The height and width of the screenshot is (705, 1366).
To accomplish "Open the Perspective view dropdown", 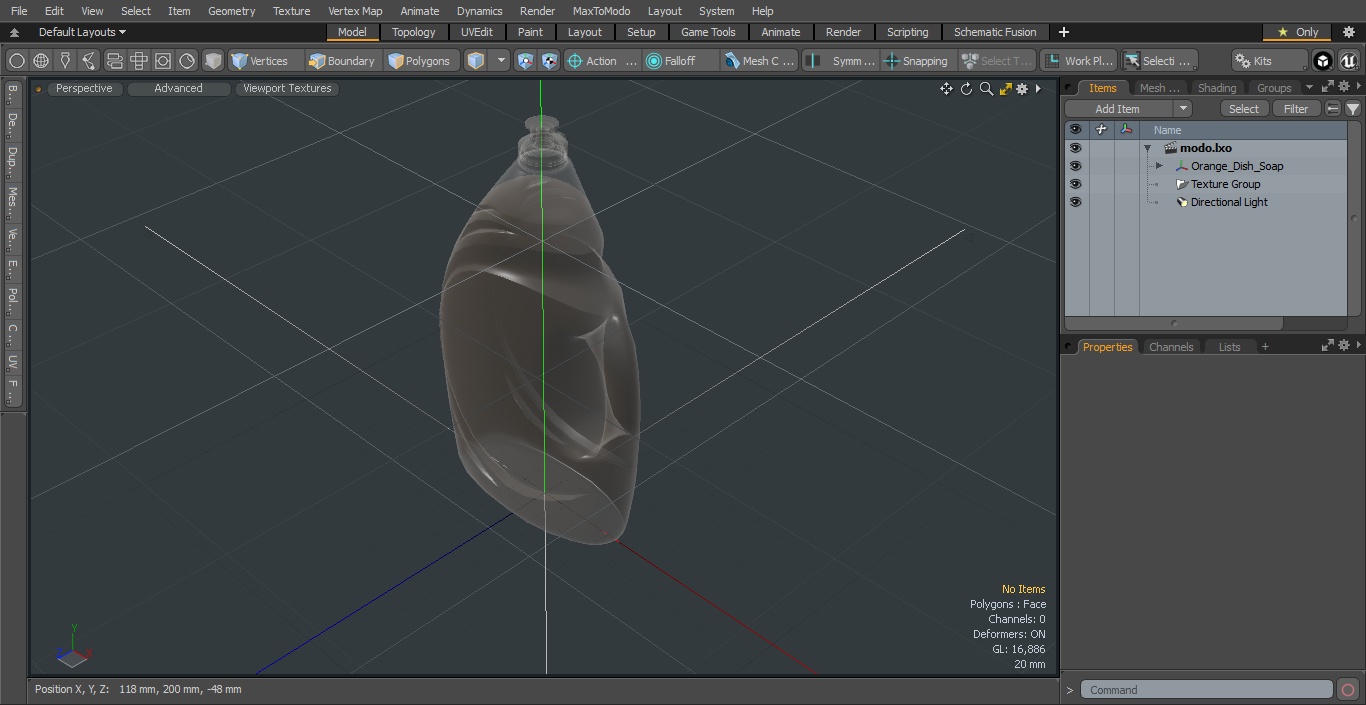I will coord(84,88).
